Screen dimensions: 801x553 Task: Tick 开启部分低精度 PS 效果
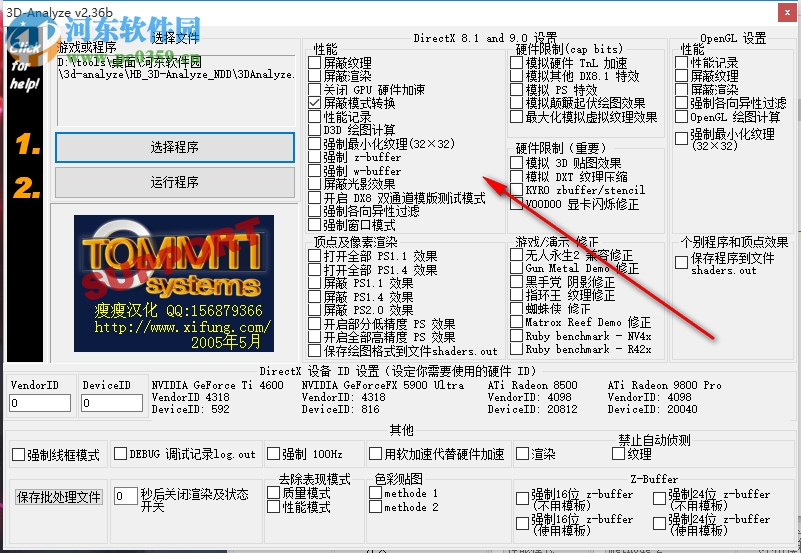(x=315, y=324)
